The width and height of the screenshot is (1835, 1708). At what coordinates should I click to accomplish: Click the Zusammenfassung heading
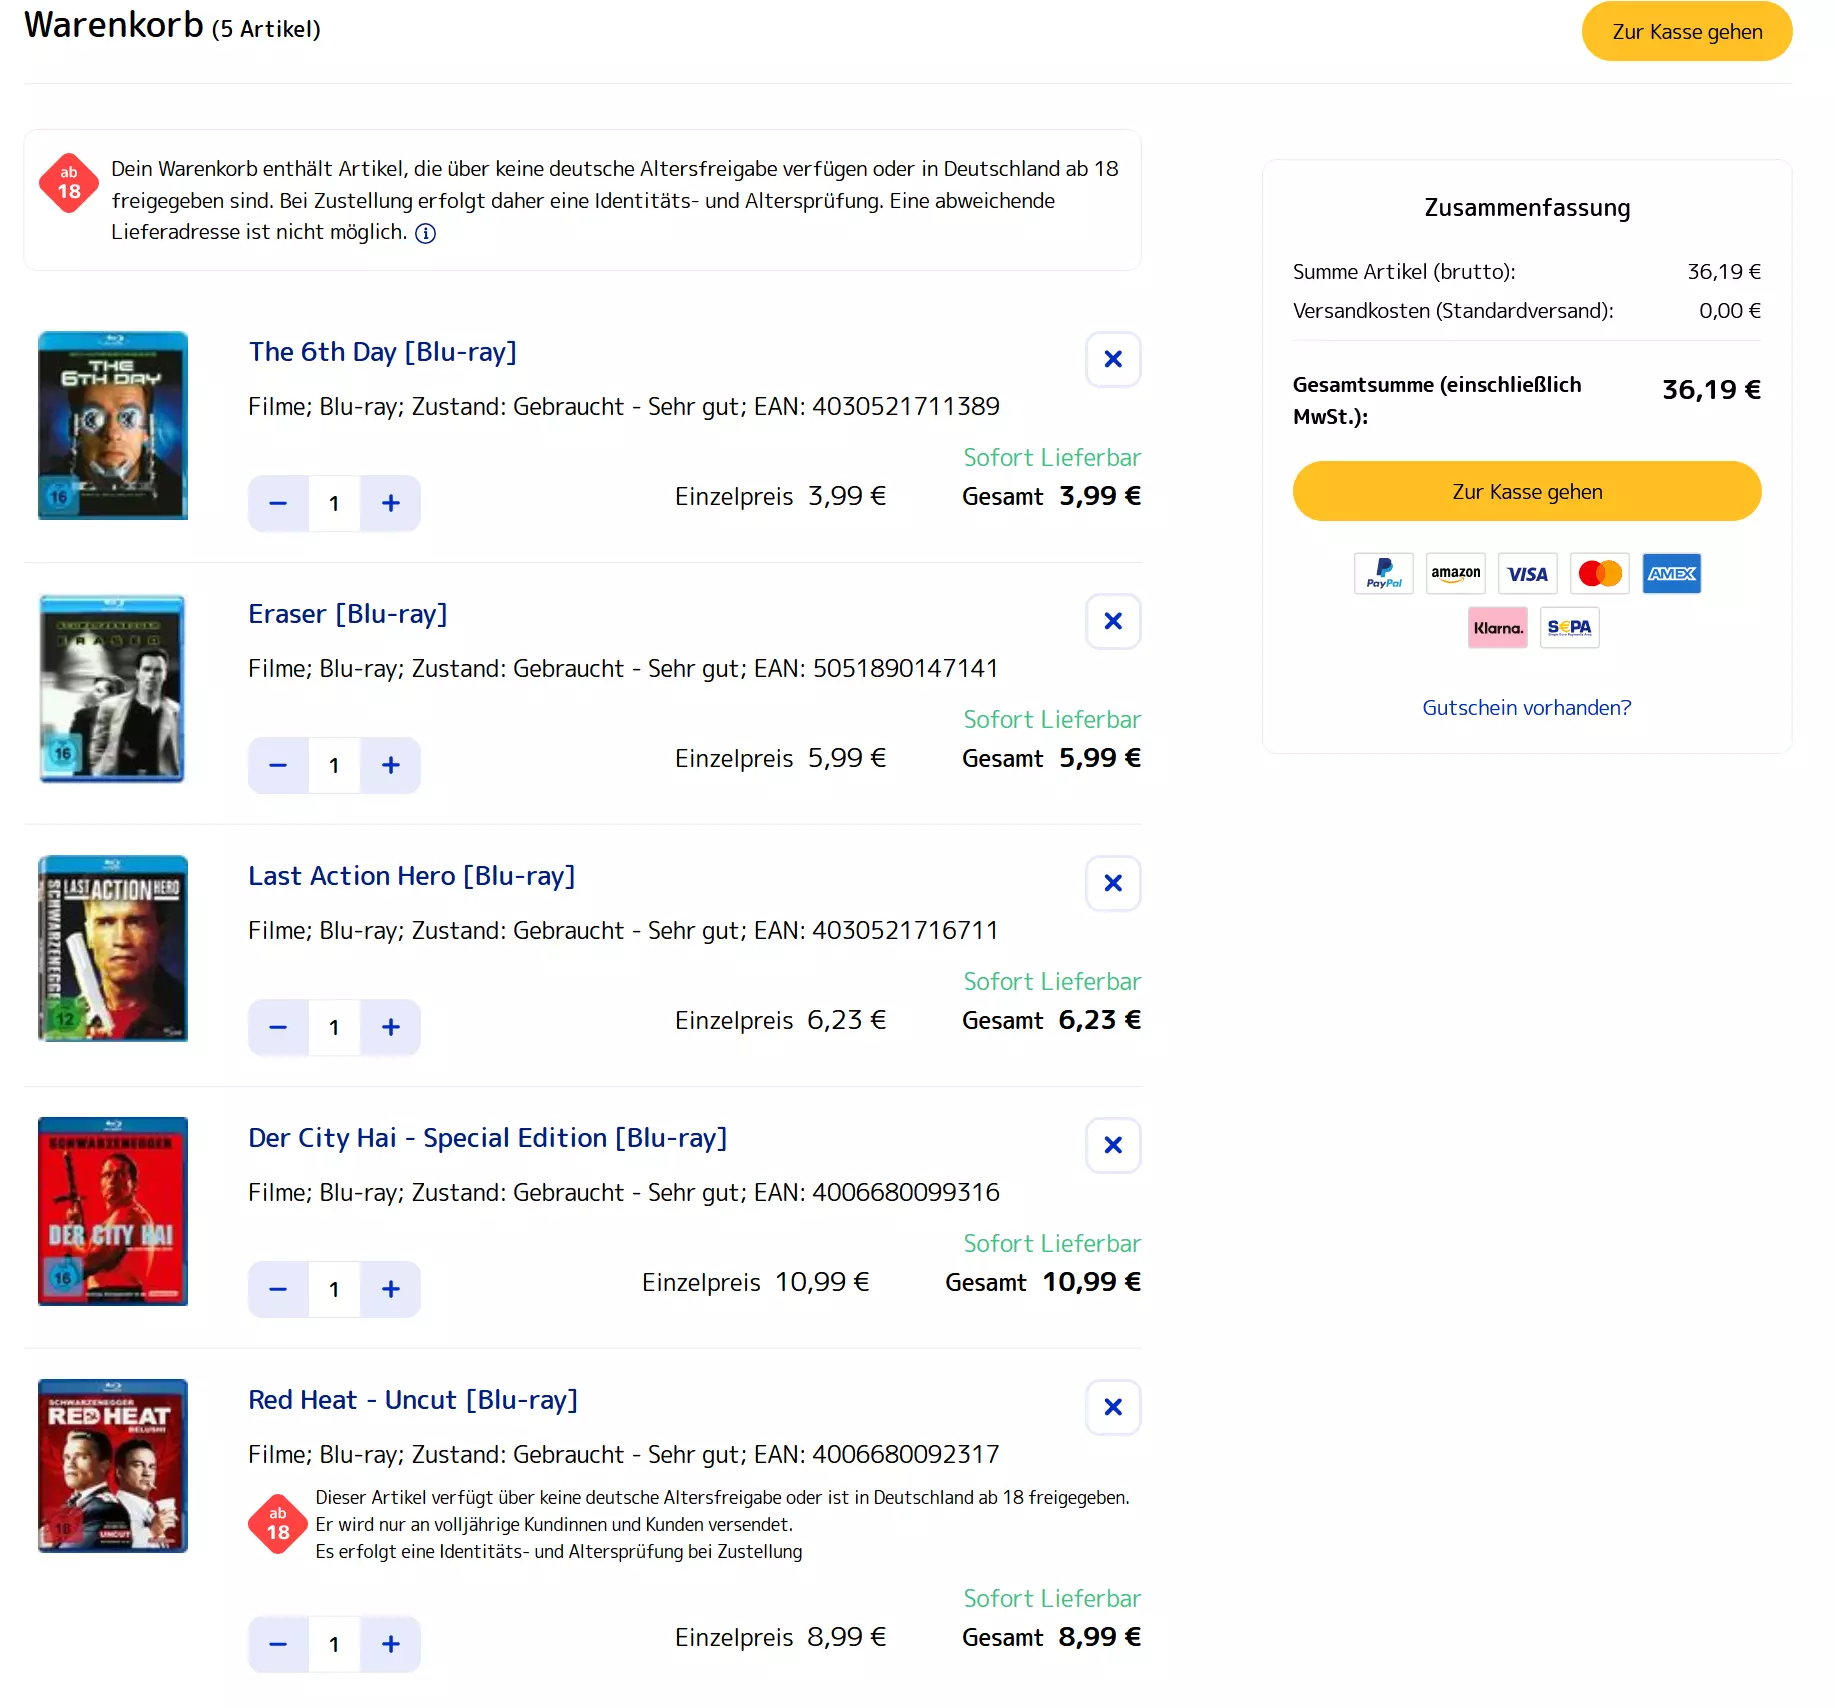pyautogui.click(x=1527, y=208)
